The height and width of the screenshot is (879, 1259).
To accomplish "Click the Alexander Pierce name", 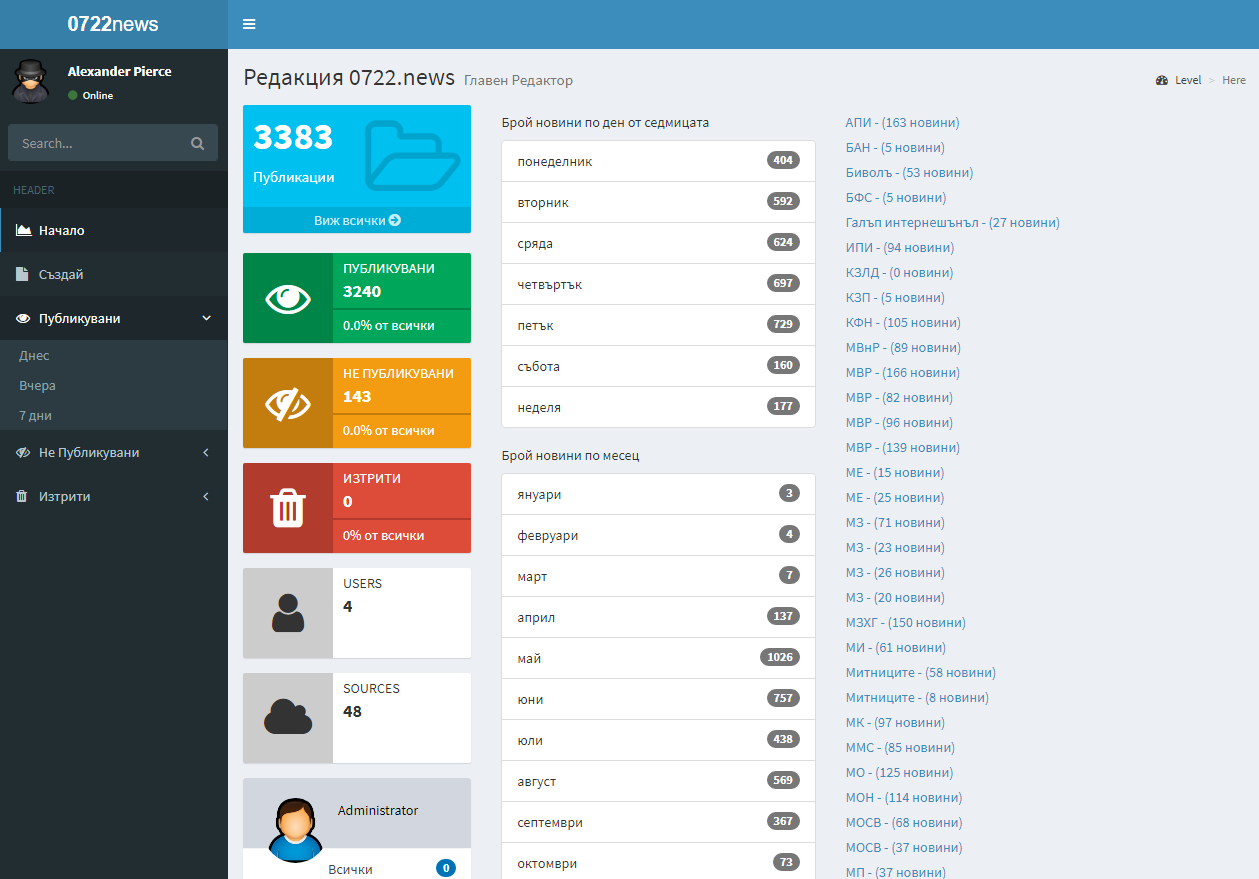I will coord(119,71).
